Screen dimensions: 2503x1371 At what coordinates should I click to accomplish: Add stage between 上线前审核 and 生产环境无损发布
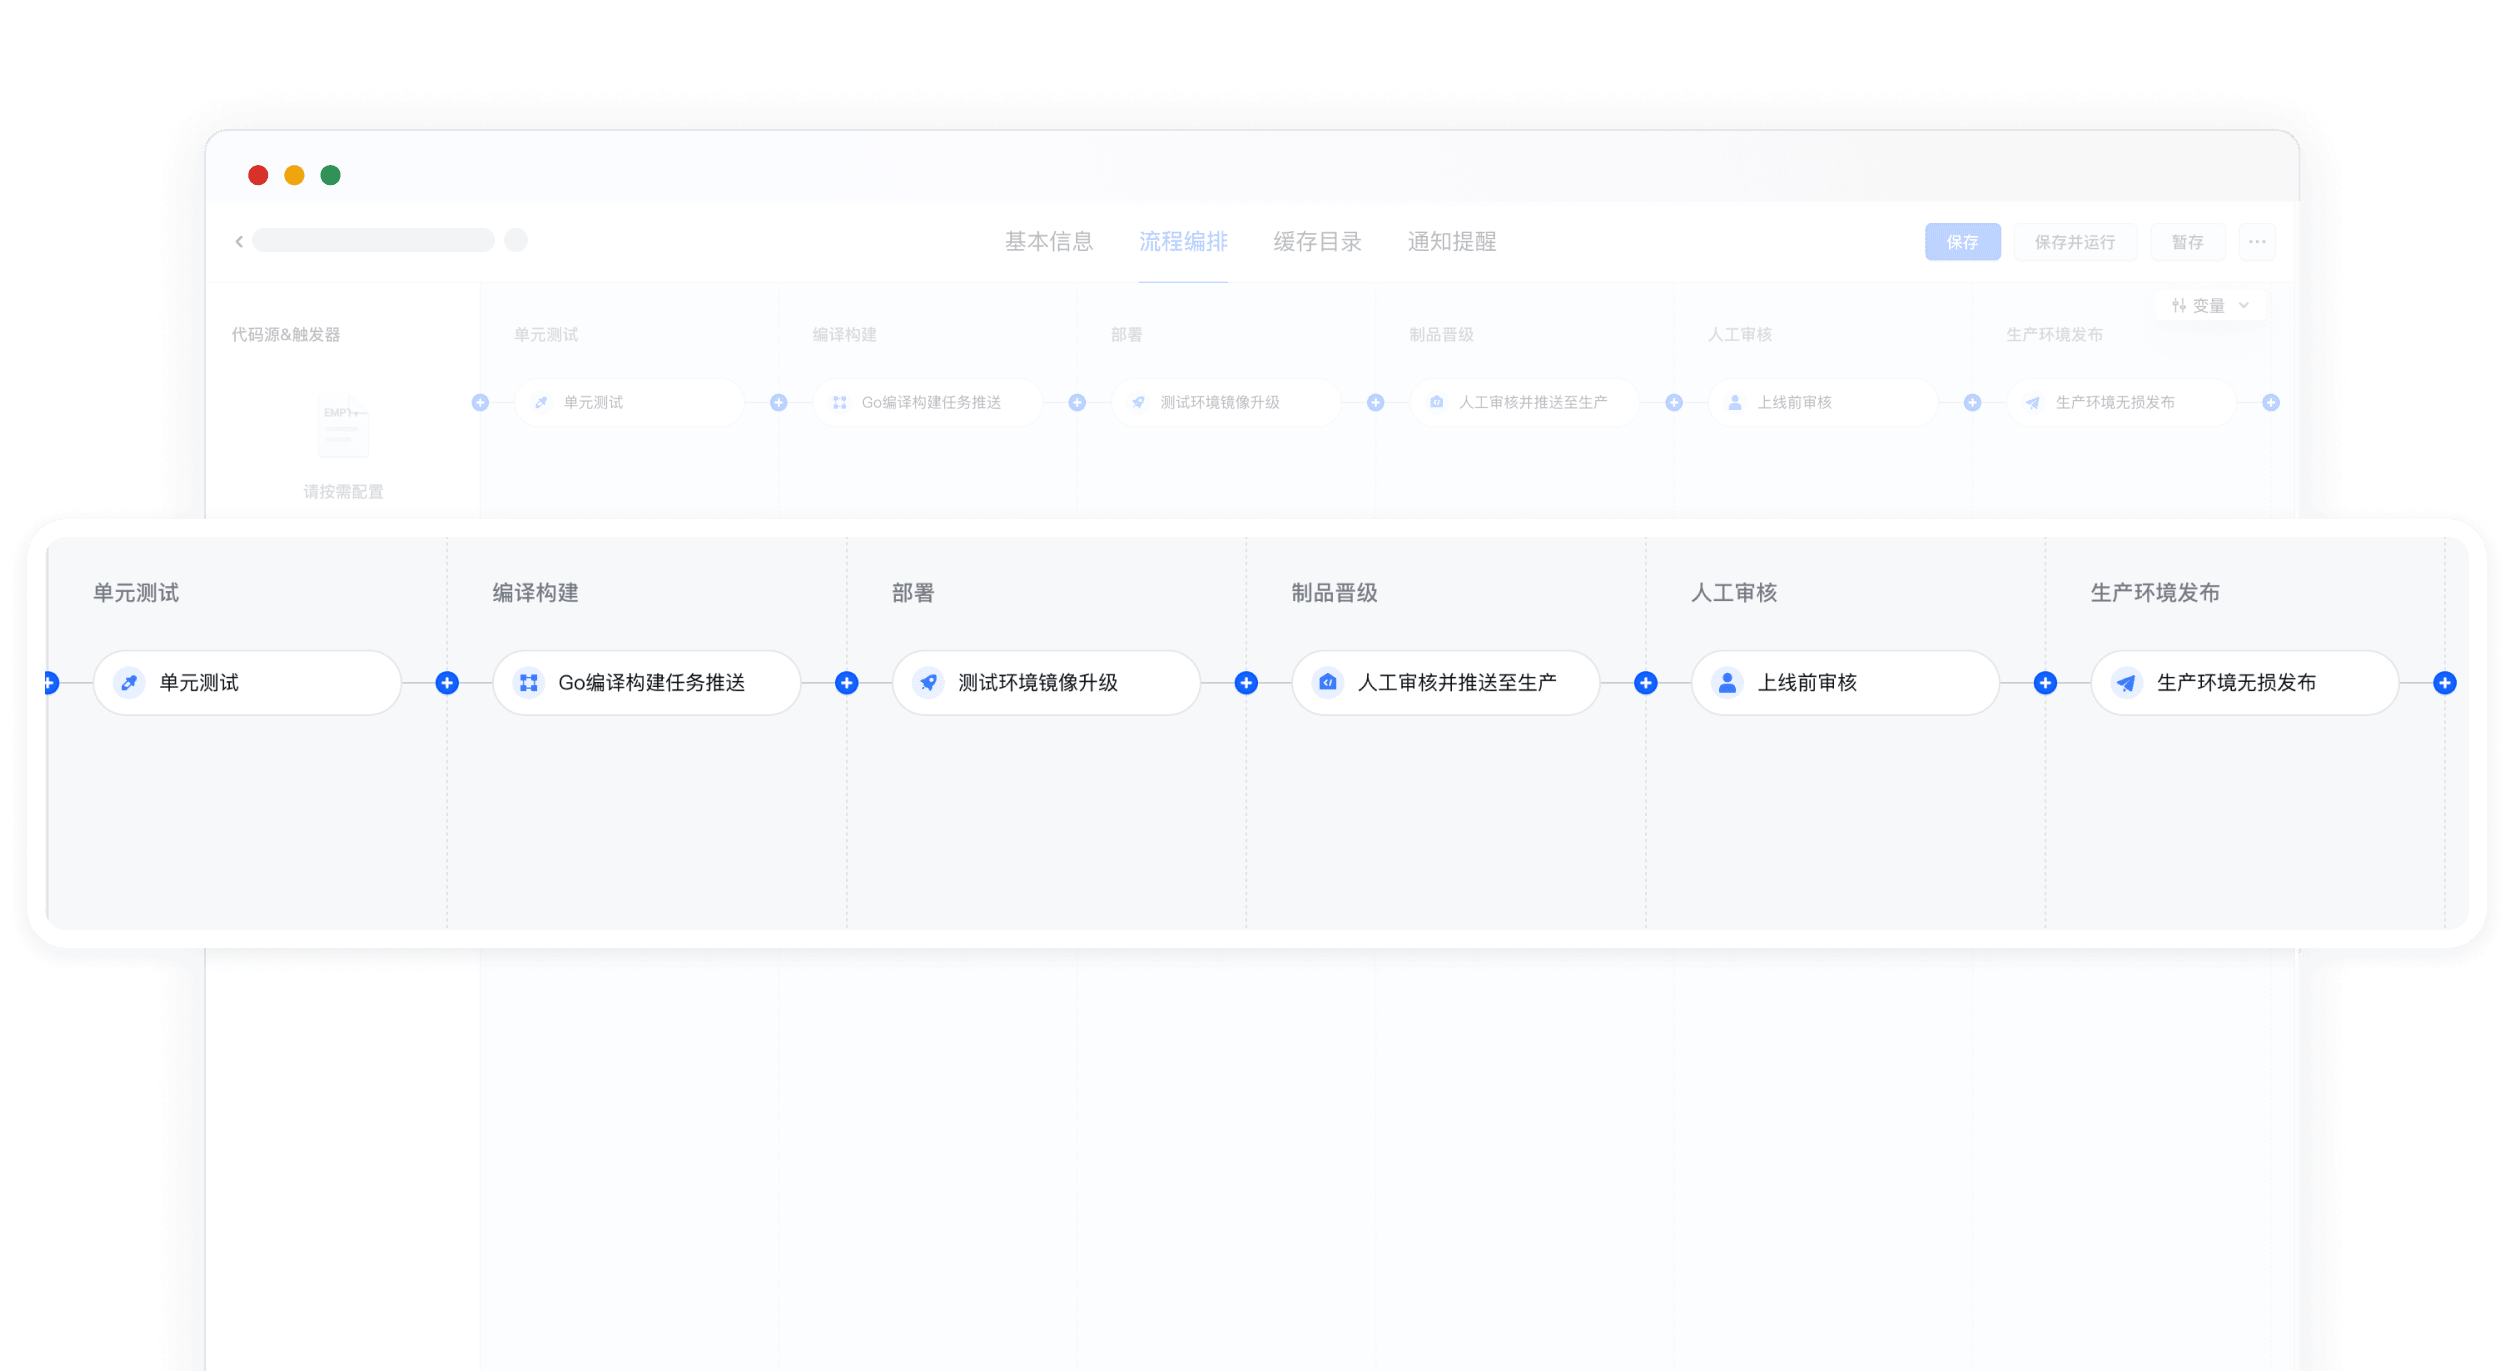[x=2045, y=683]
